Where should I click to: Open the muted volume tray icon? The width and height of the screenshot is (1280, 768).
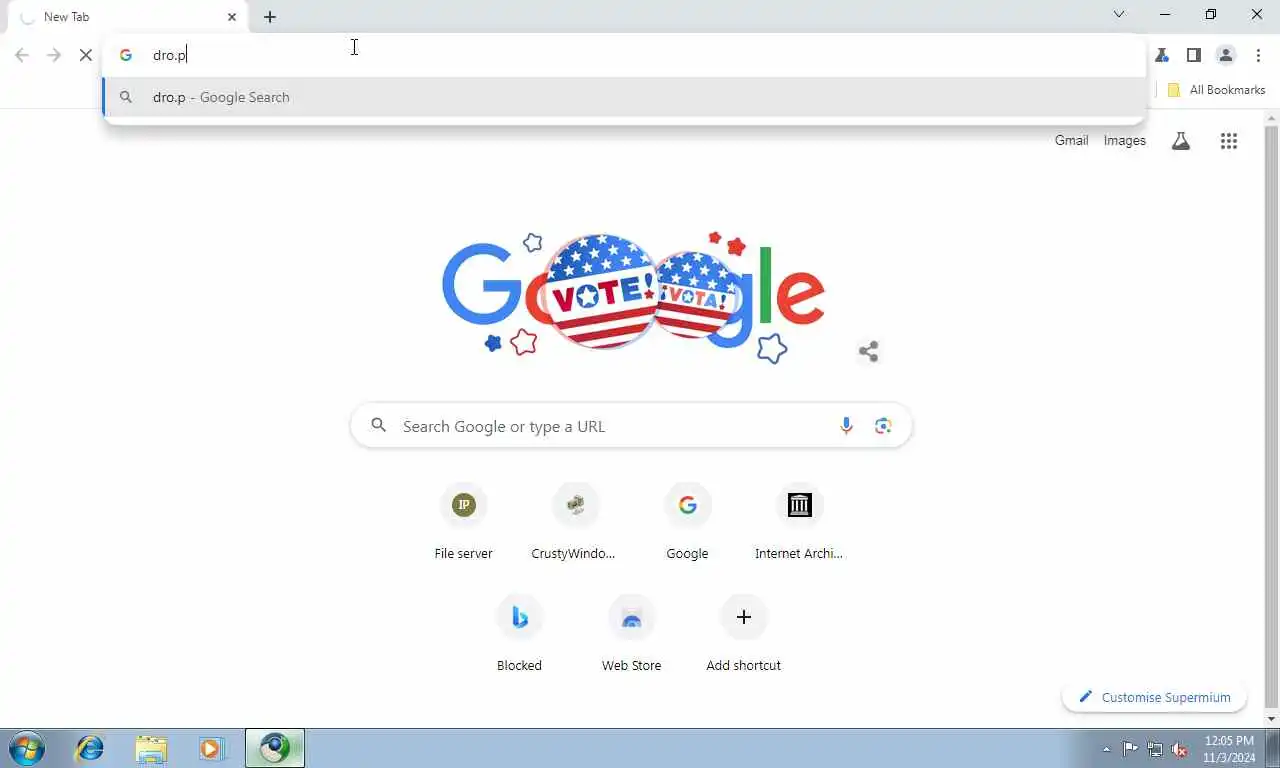tap(1179, 749)
